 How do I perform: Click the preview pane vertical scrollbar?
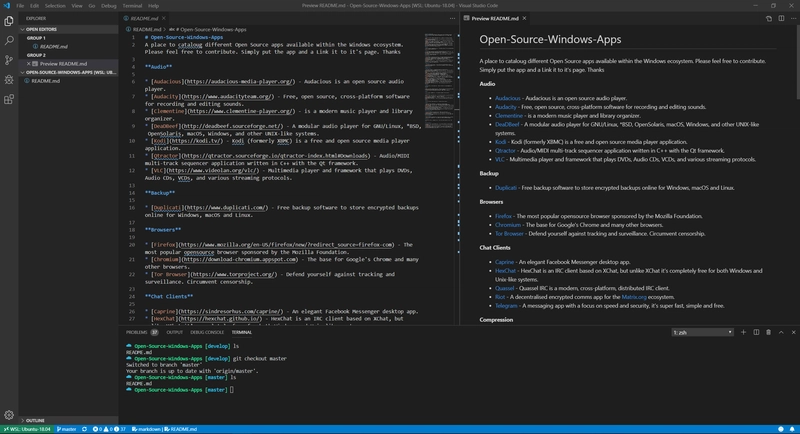pos(797,62)
